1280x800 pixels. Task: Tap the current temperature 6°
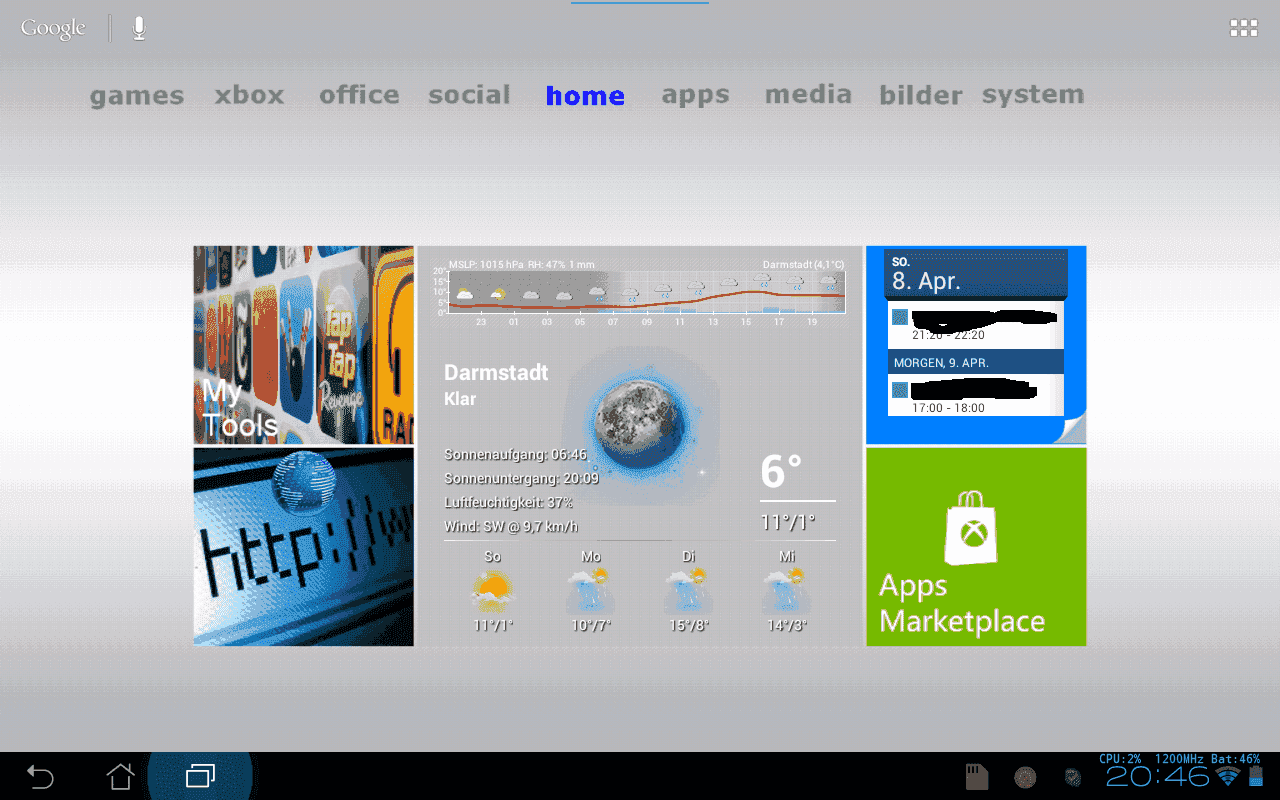(781, 471)
